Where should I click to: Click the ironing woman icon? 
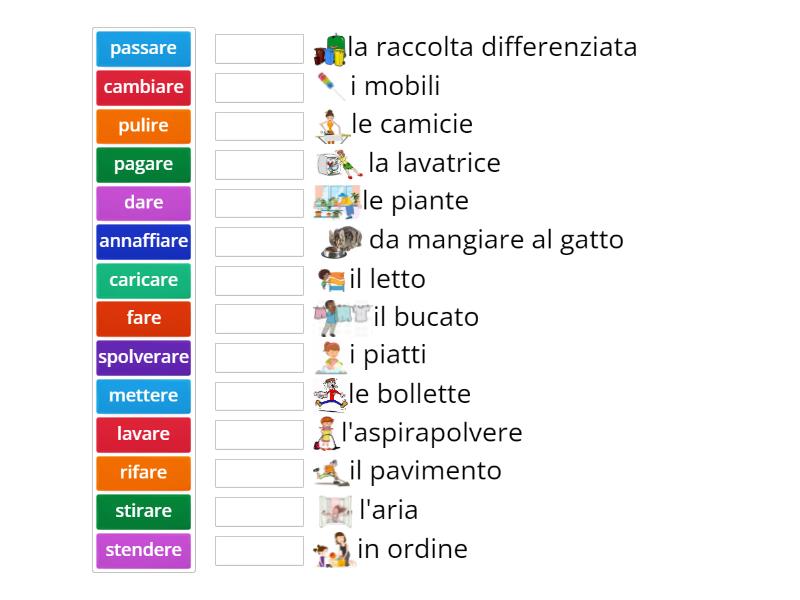click(x=332, y=126)
